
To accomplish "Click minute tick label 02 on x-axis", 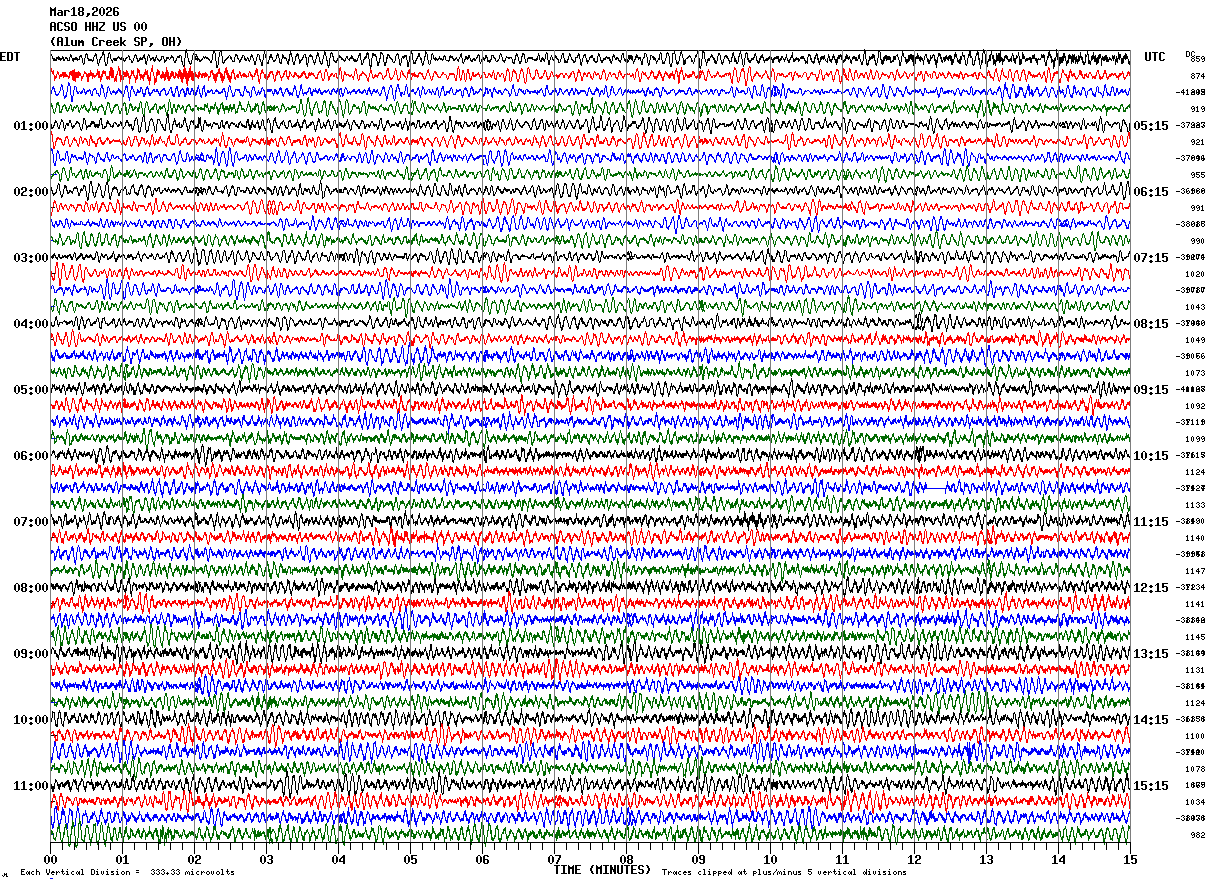I will click(x=194, y=859).
